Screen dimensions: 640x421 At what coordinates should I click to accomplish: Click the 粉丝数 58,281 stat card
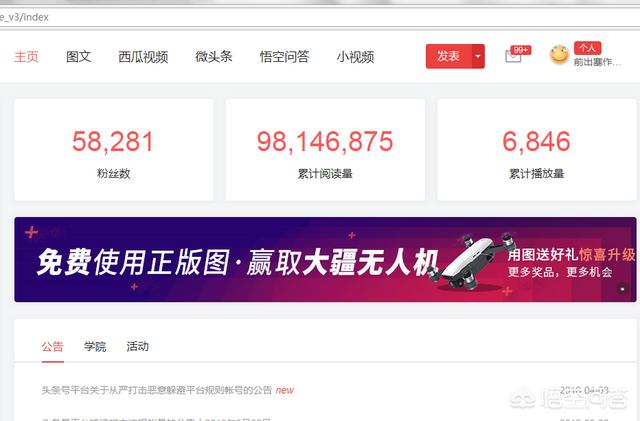pos(114,149)
